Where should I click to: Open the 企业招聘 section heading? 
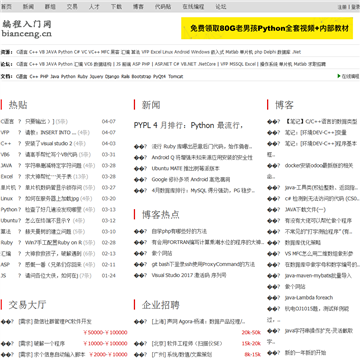pos(161,305)
